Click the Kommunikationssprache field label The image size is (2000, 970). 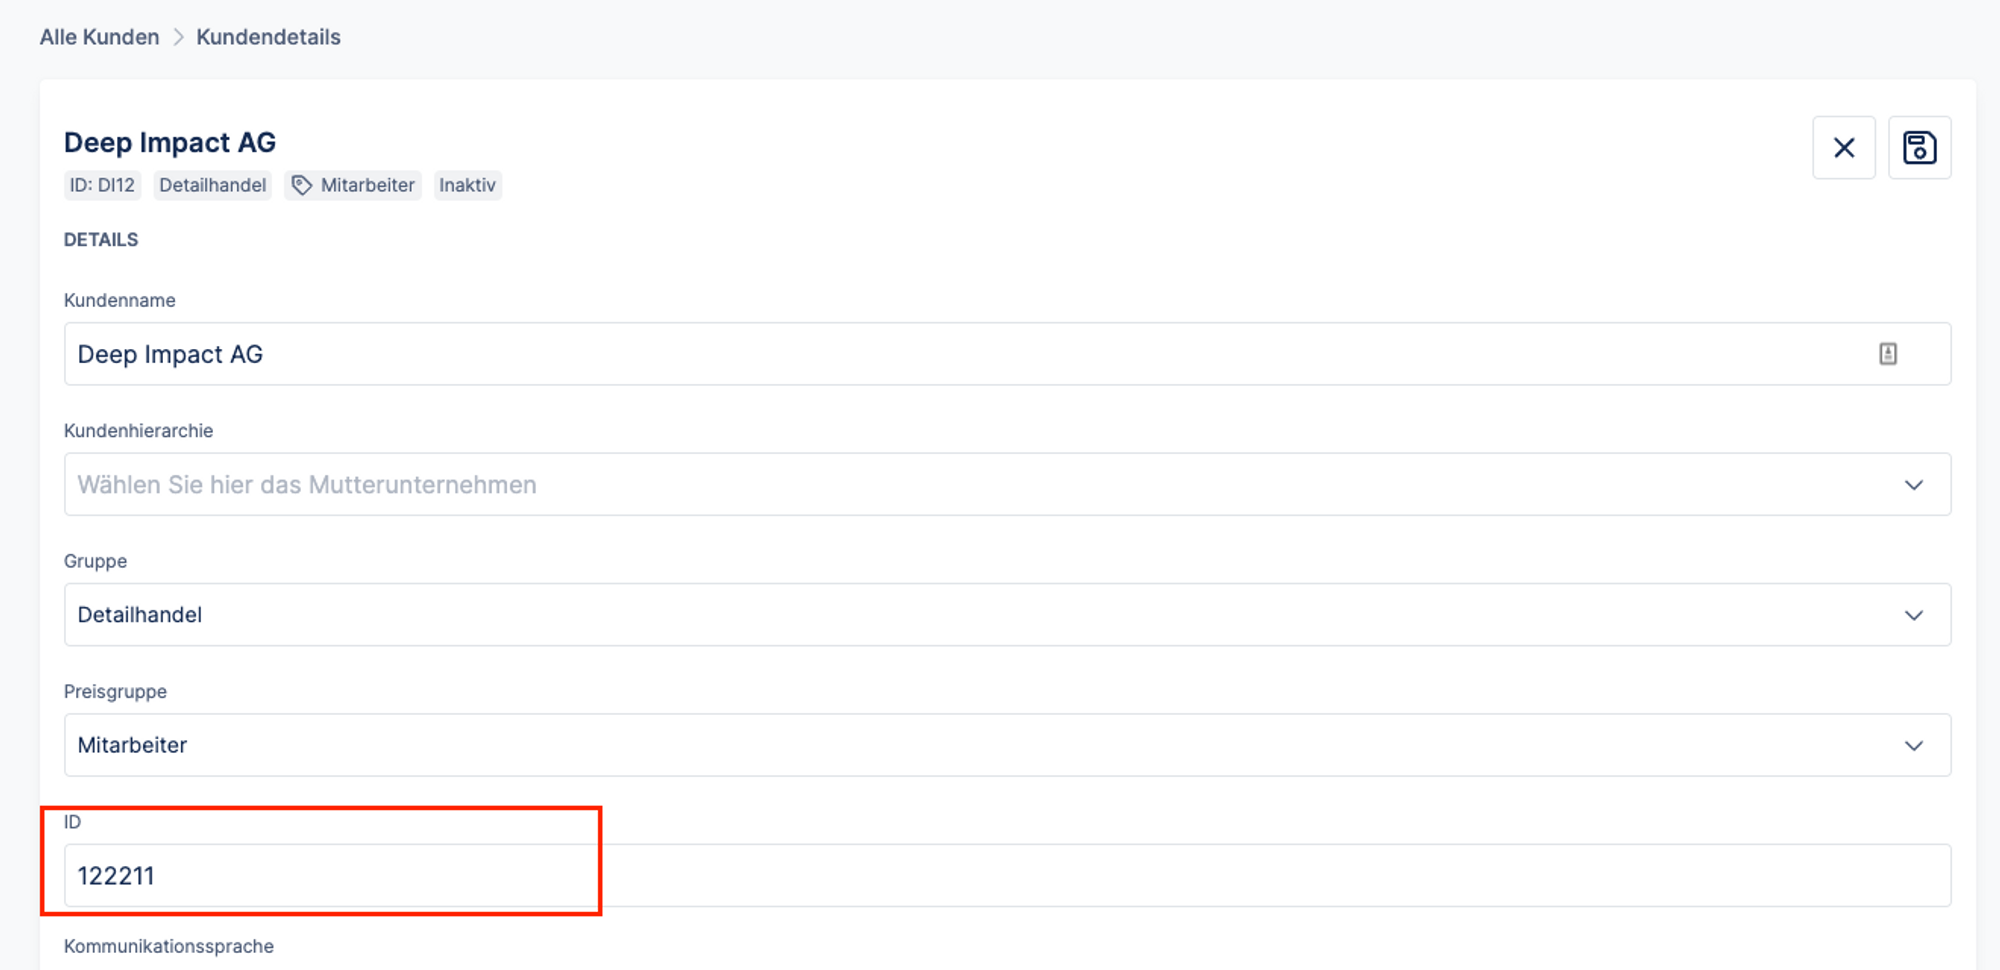tap(169, 946)
